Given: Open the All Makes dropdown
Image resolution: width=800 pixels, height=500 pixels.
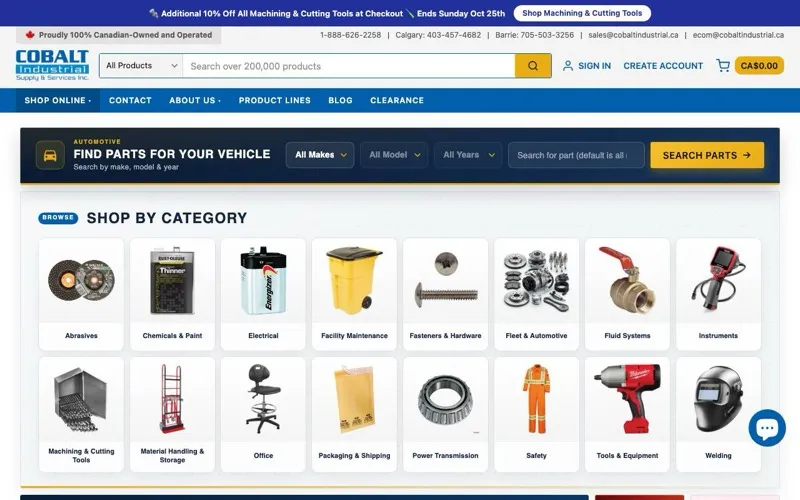Looking at the screenshot, I should click(320, 155).
